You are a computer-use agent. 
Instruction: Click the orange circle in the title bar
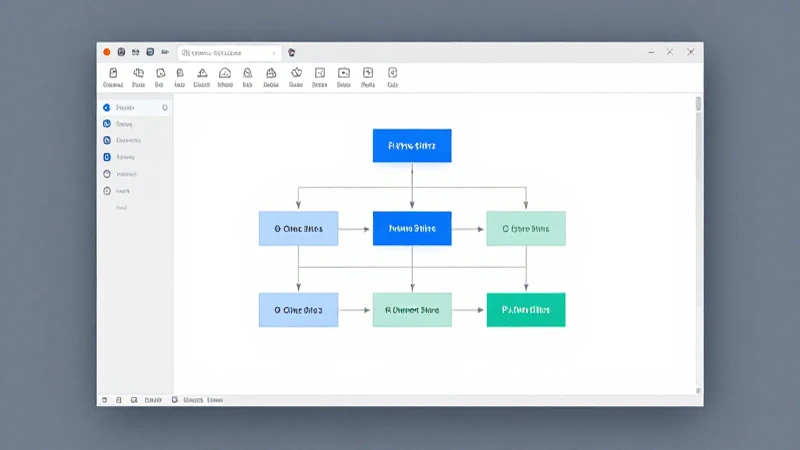point(107,52)
